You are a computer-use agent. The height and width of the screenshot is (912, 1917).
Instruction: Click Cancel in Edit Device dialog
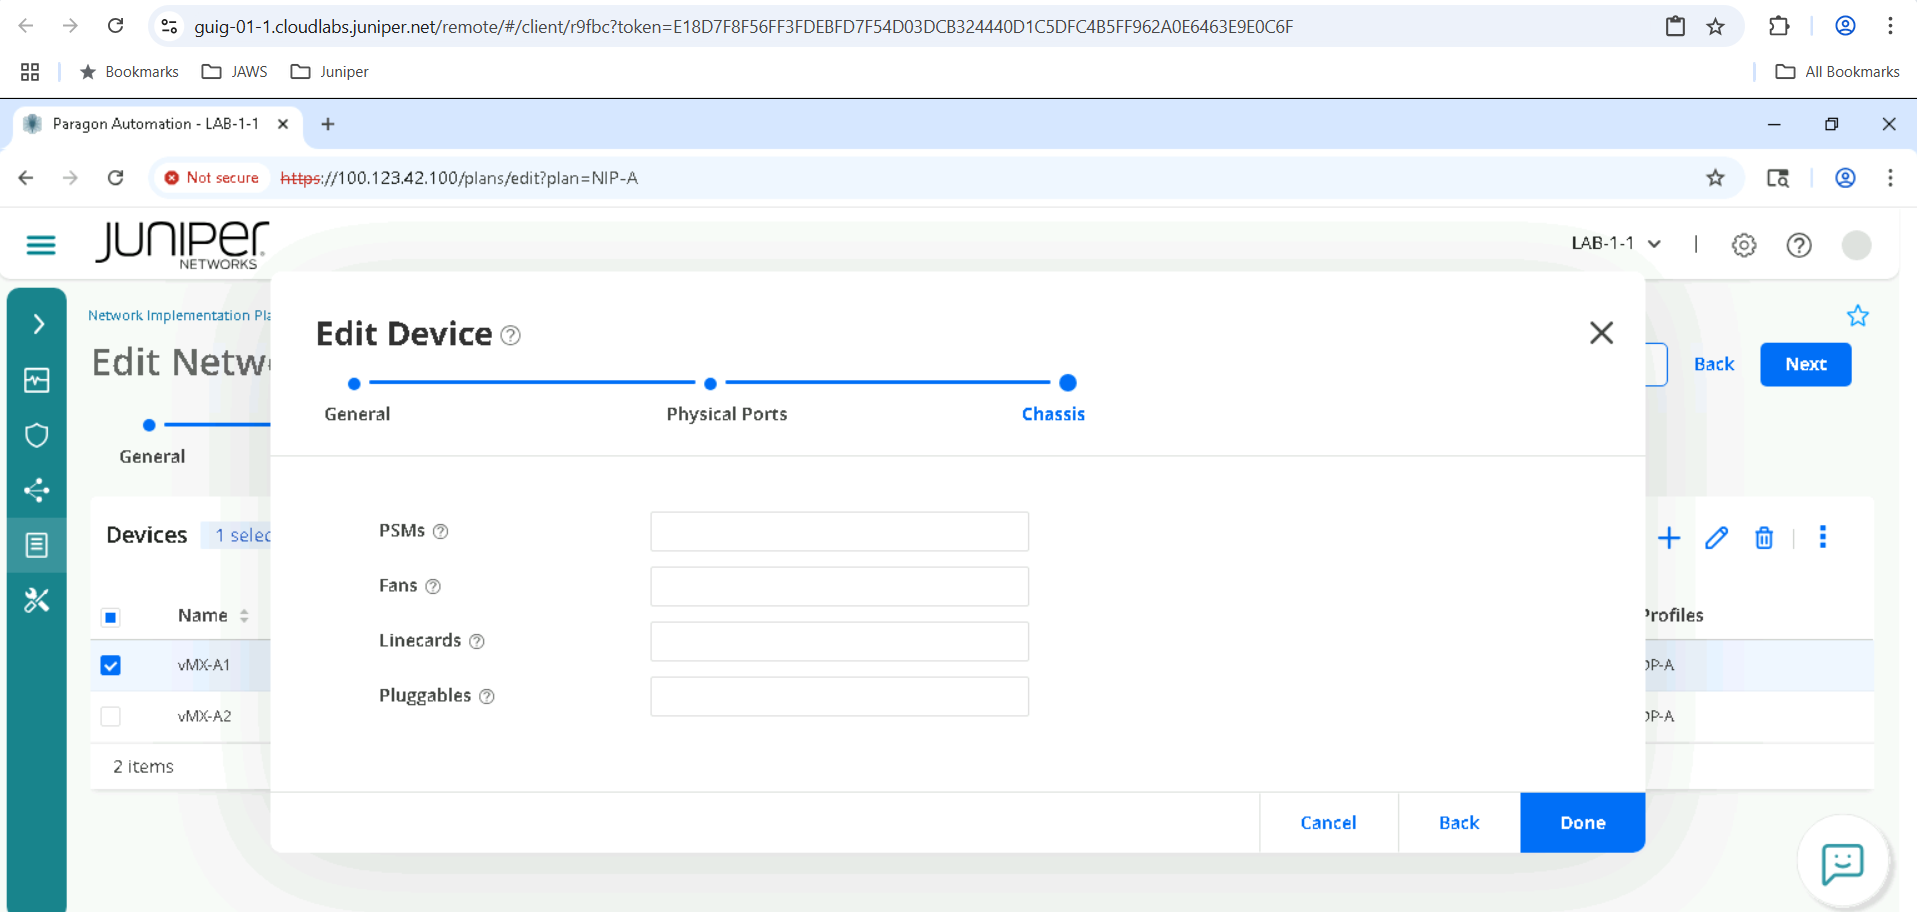pyautogui.click(x=1328, y=822)
